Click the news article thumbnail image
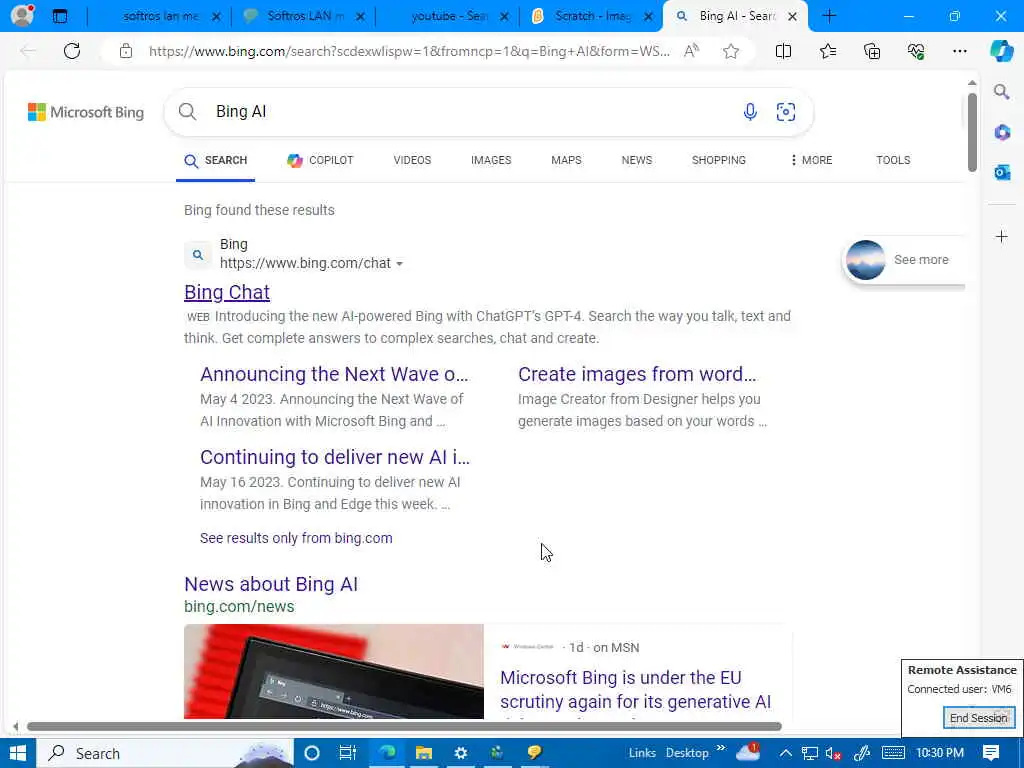The width and height of the screenshot is (1024, 768). point(334,671)
